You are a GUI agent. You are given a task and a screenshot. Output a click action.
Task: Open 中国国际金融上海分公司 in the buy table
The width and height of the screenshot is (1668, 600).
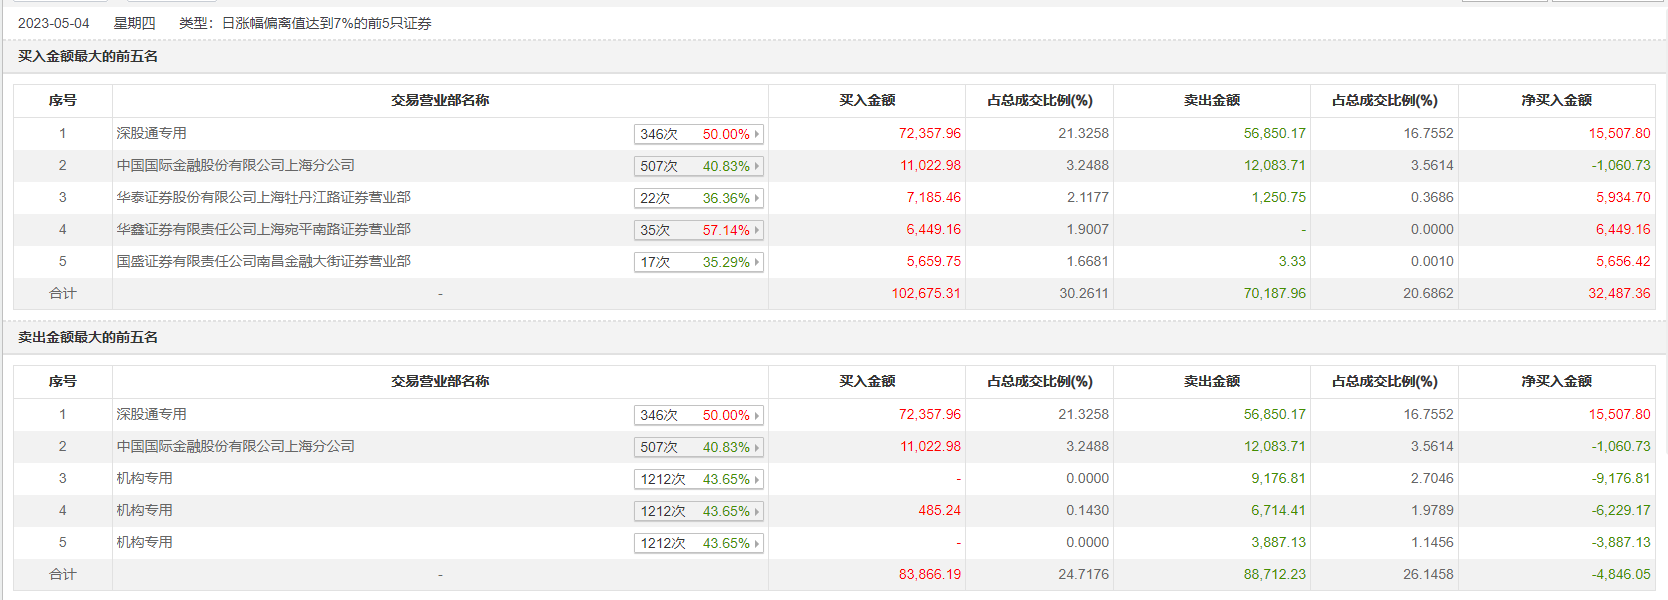(x=235, y=165)
